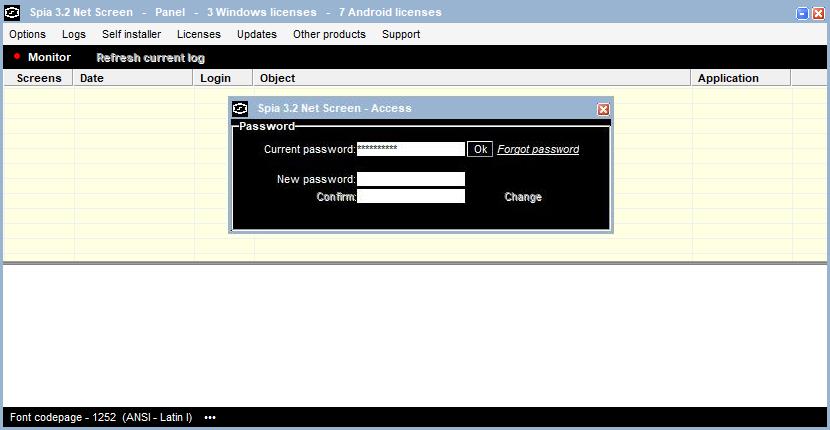Click the Monitor toggle with red dot
This screenshot has height=430, width=830.
[x=42, y=57]
